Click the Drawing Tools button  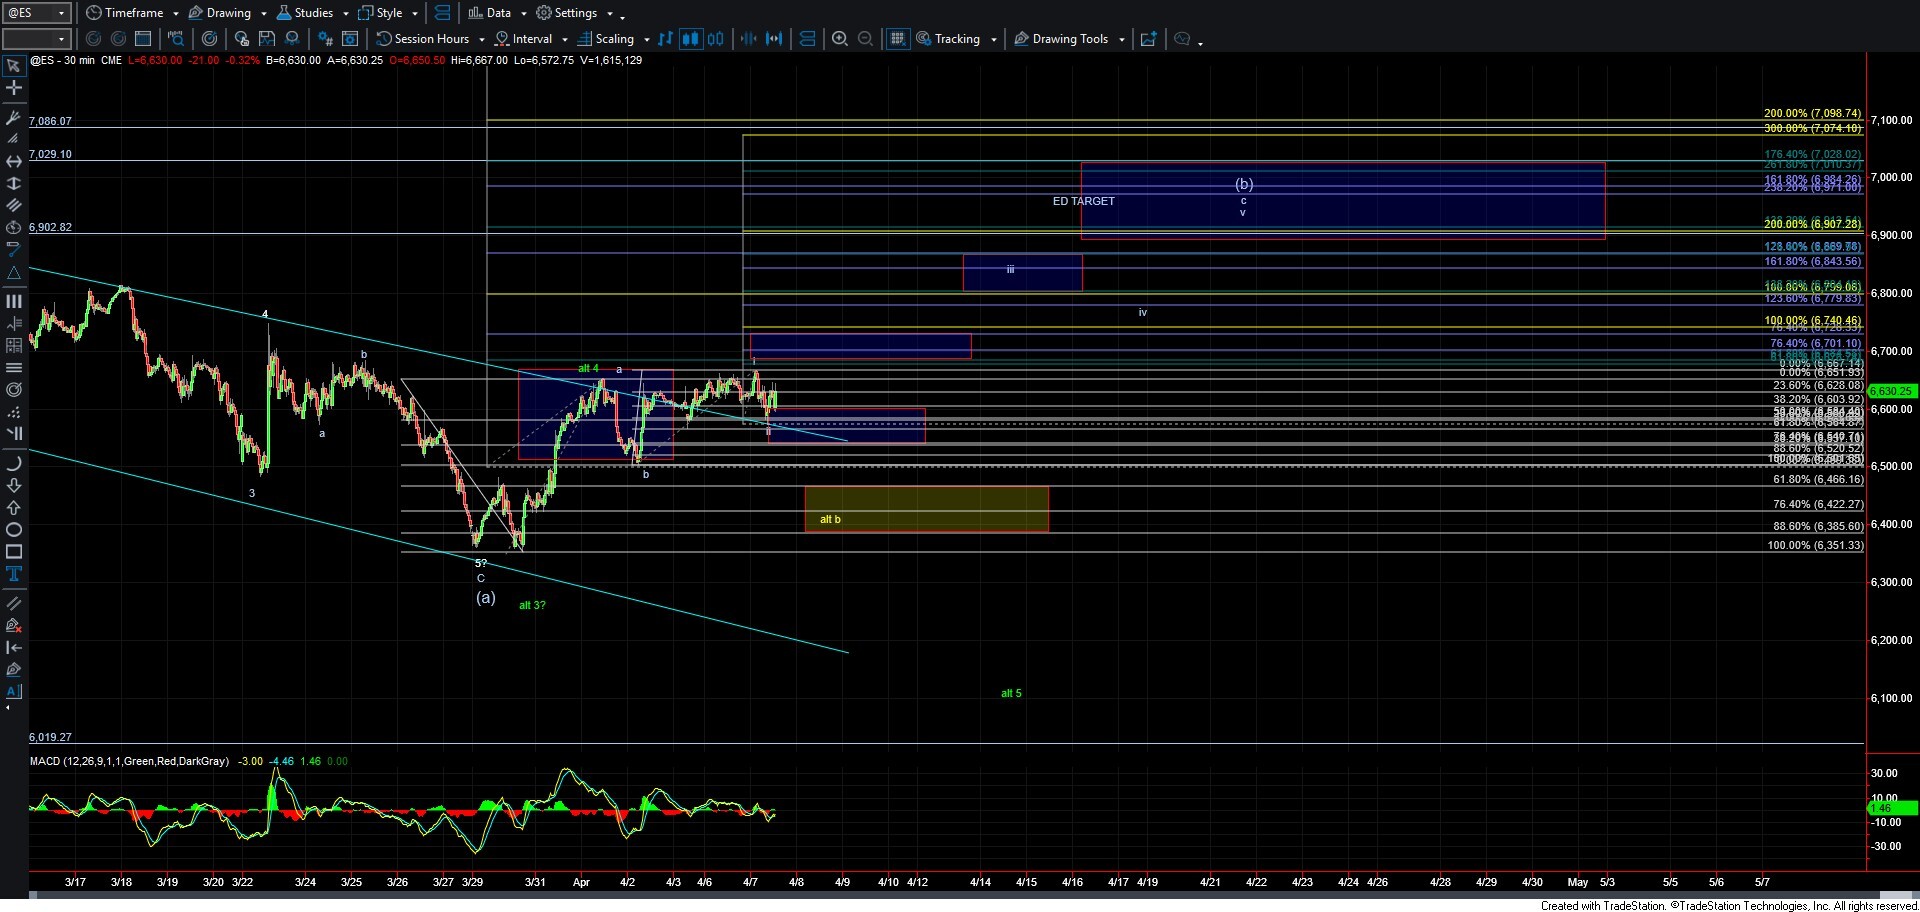pyautogui.click(x=1069, y=39)
